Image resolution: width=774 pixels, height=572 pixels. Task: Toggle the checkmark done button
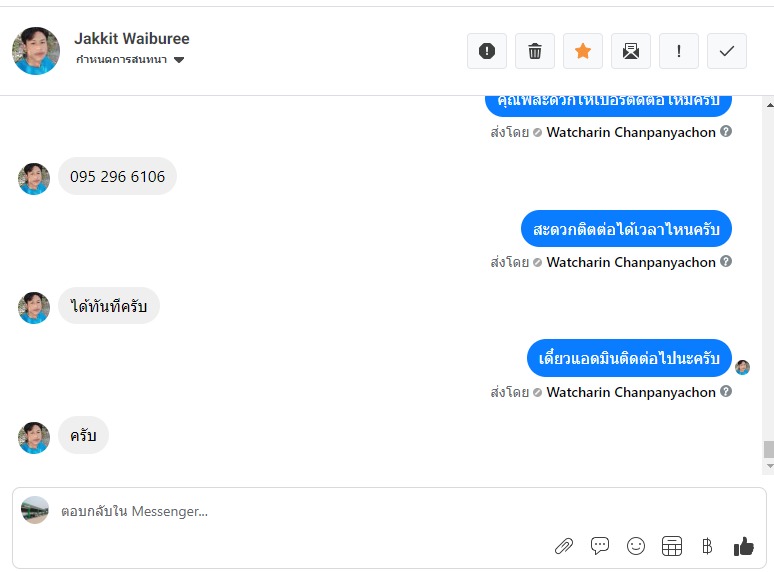[x=727, y=51]
